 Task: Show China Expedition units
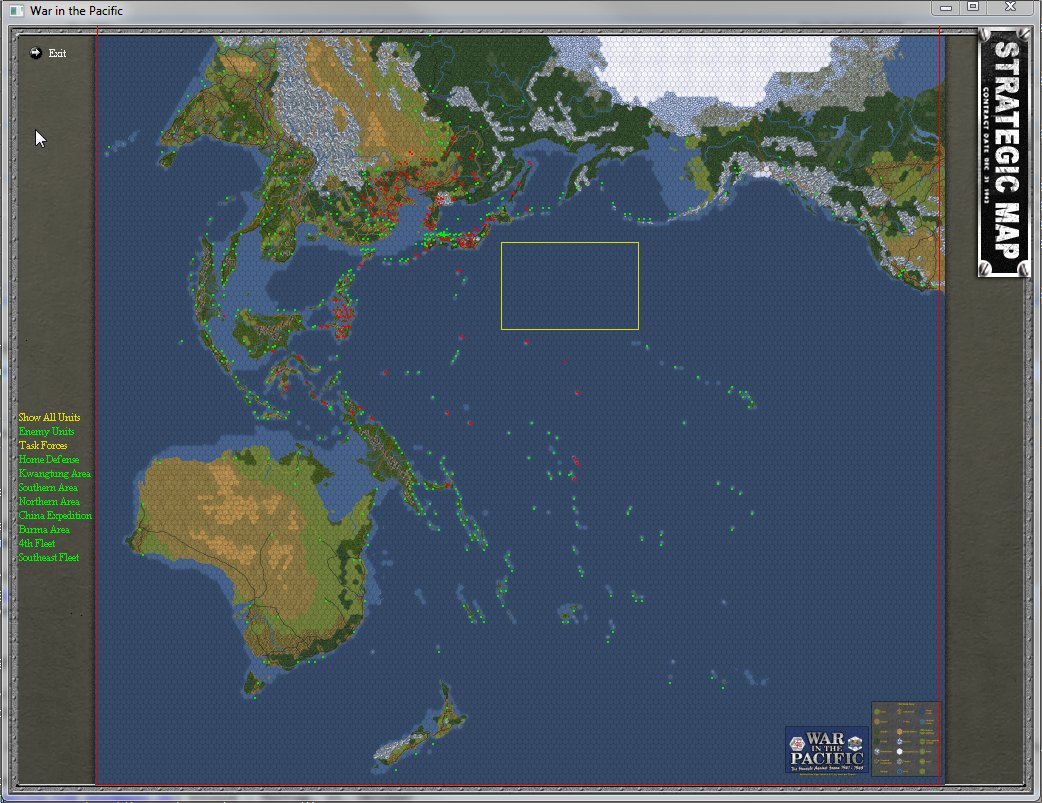[55, 515]
